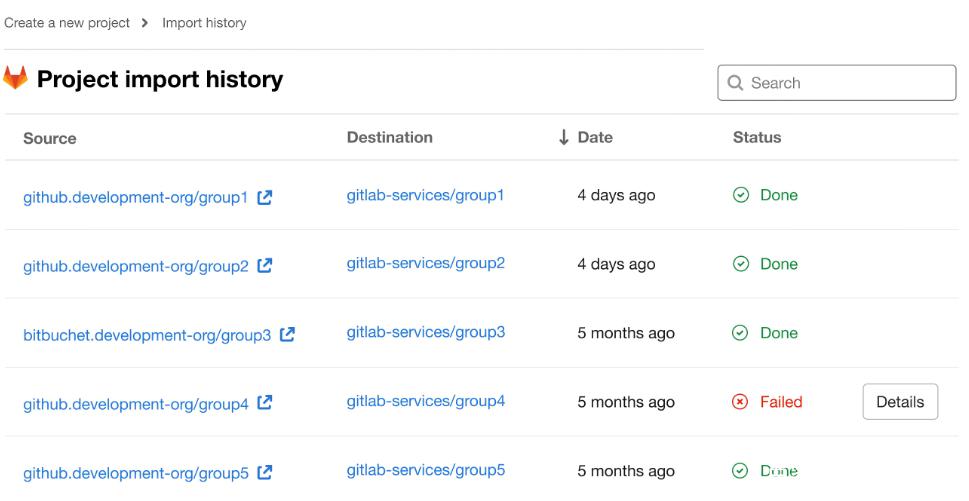The width and height of the screenshot is (969, 501).
Task: Go to Create a new project breadcrumb
Action: 67,23
